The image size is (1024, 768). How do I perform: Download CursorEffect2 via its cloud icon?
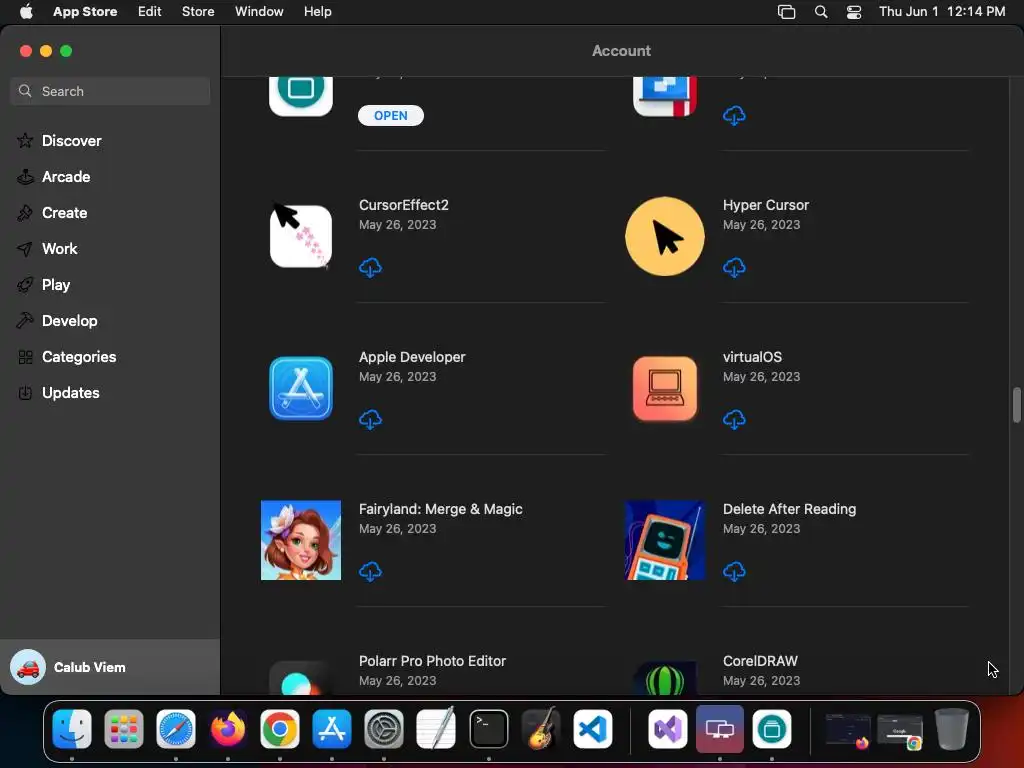click(370, 268)
